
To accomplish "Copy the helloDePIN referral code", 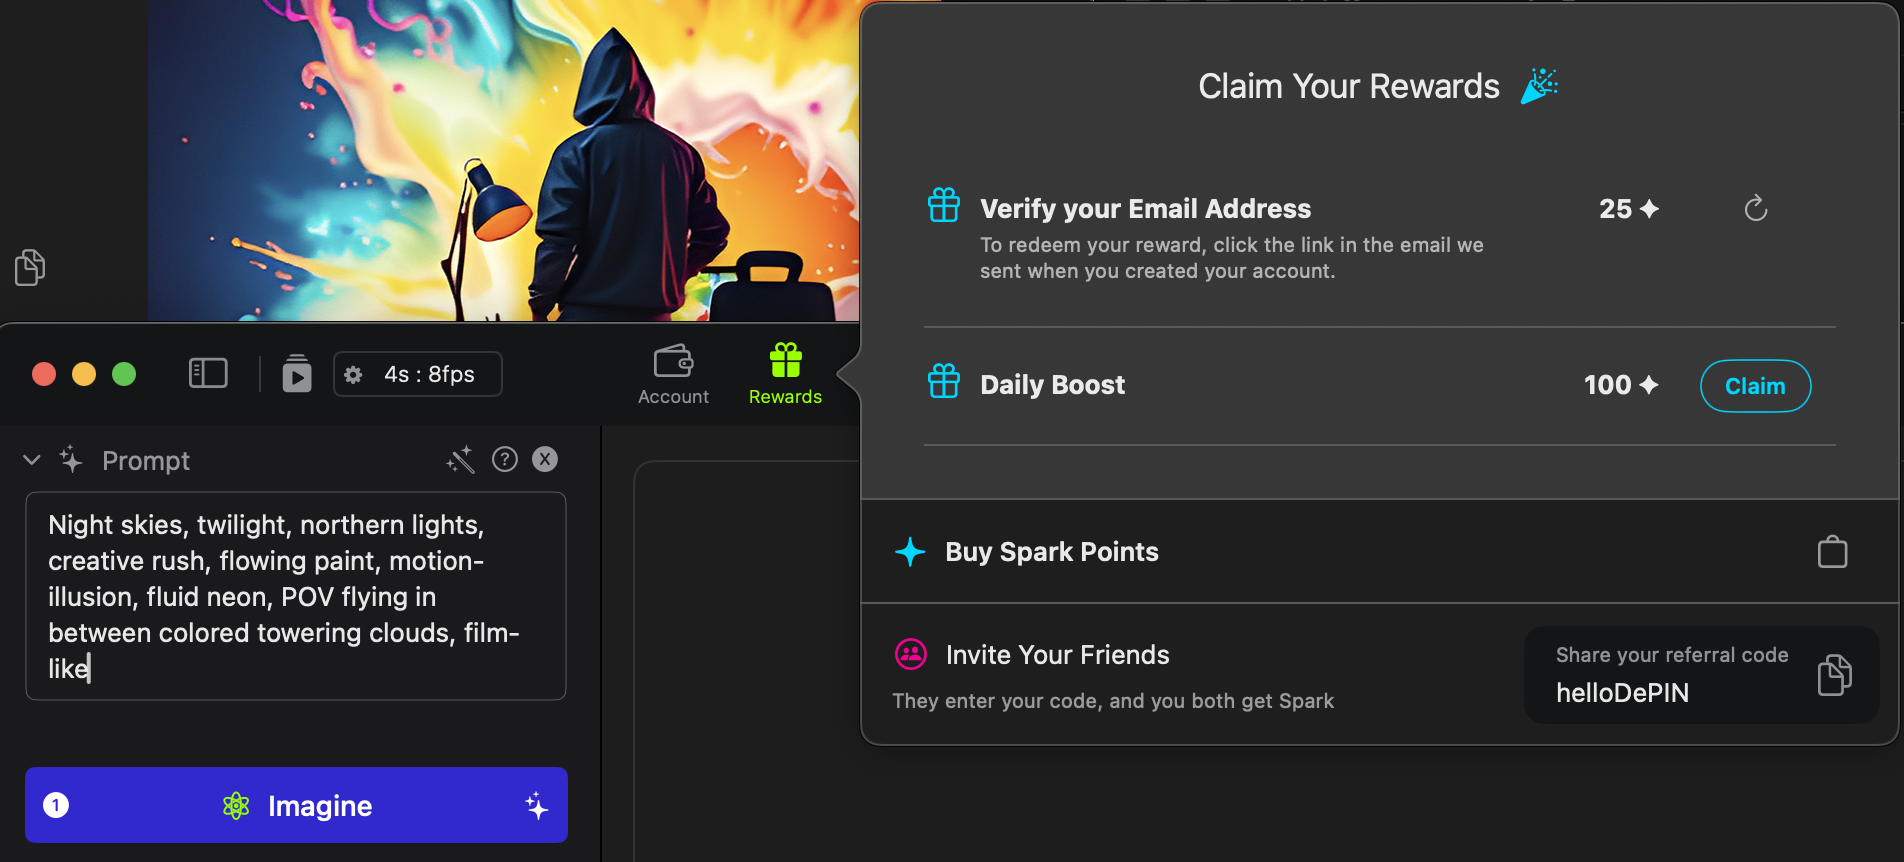I will point(1834,675).
